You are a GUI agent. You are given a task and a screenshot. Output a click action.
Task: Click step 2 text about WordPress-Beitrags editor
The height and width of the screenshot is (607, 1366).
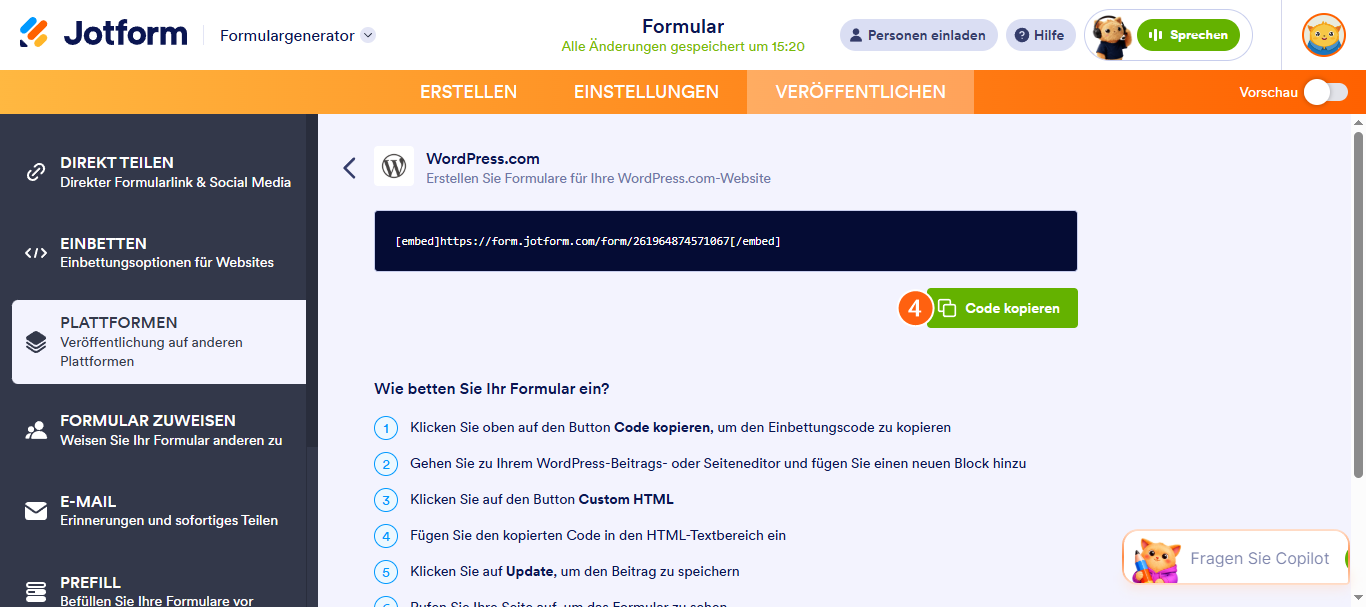click(718, 463)
